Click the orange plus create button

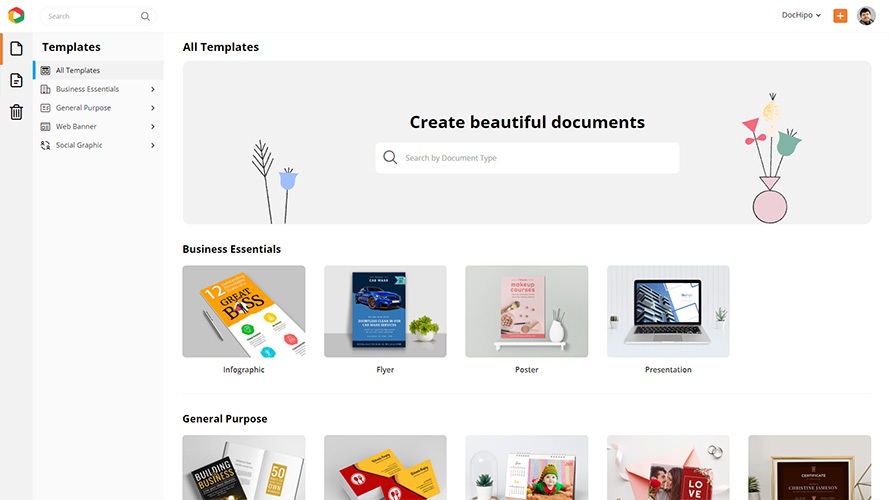pos(840,16)
